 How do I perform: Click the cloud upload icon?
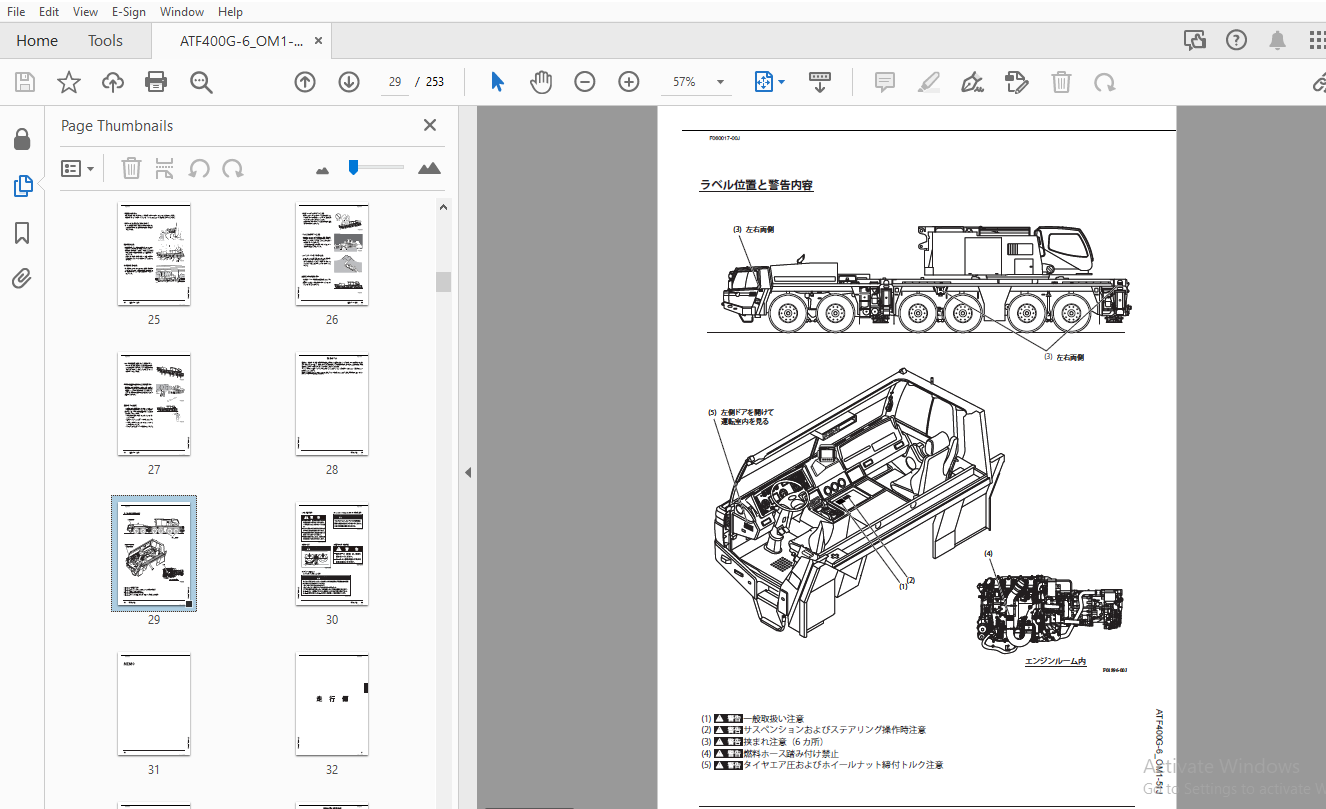pos(112,82)
